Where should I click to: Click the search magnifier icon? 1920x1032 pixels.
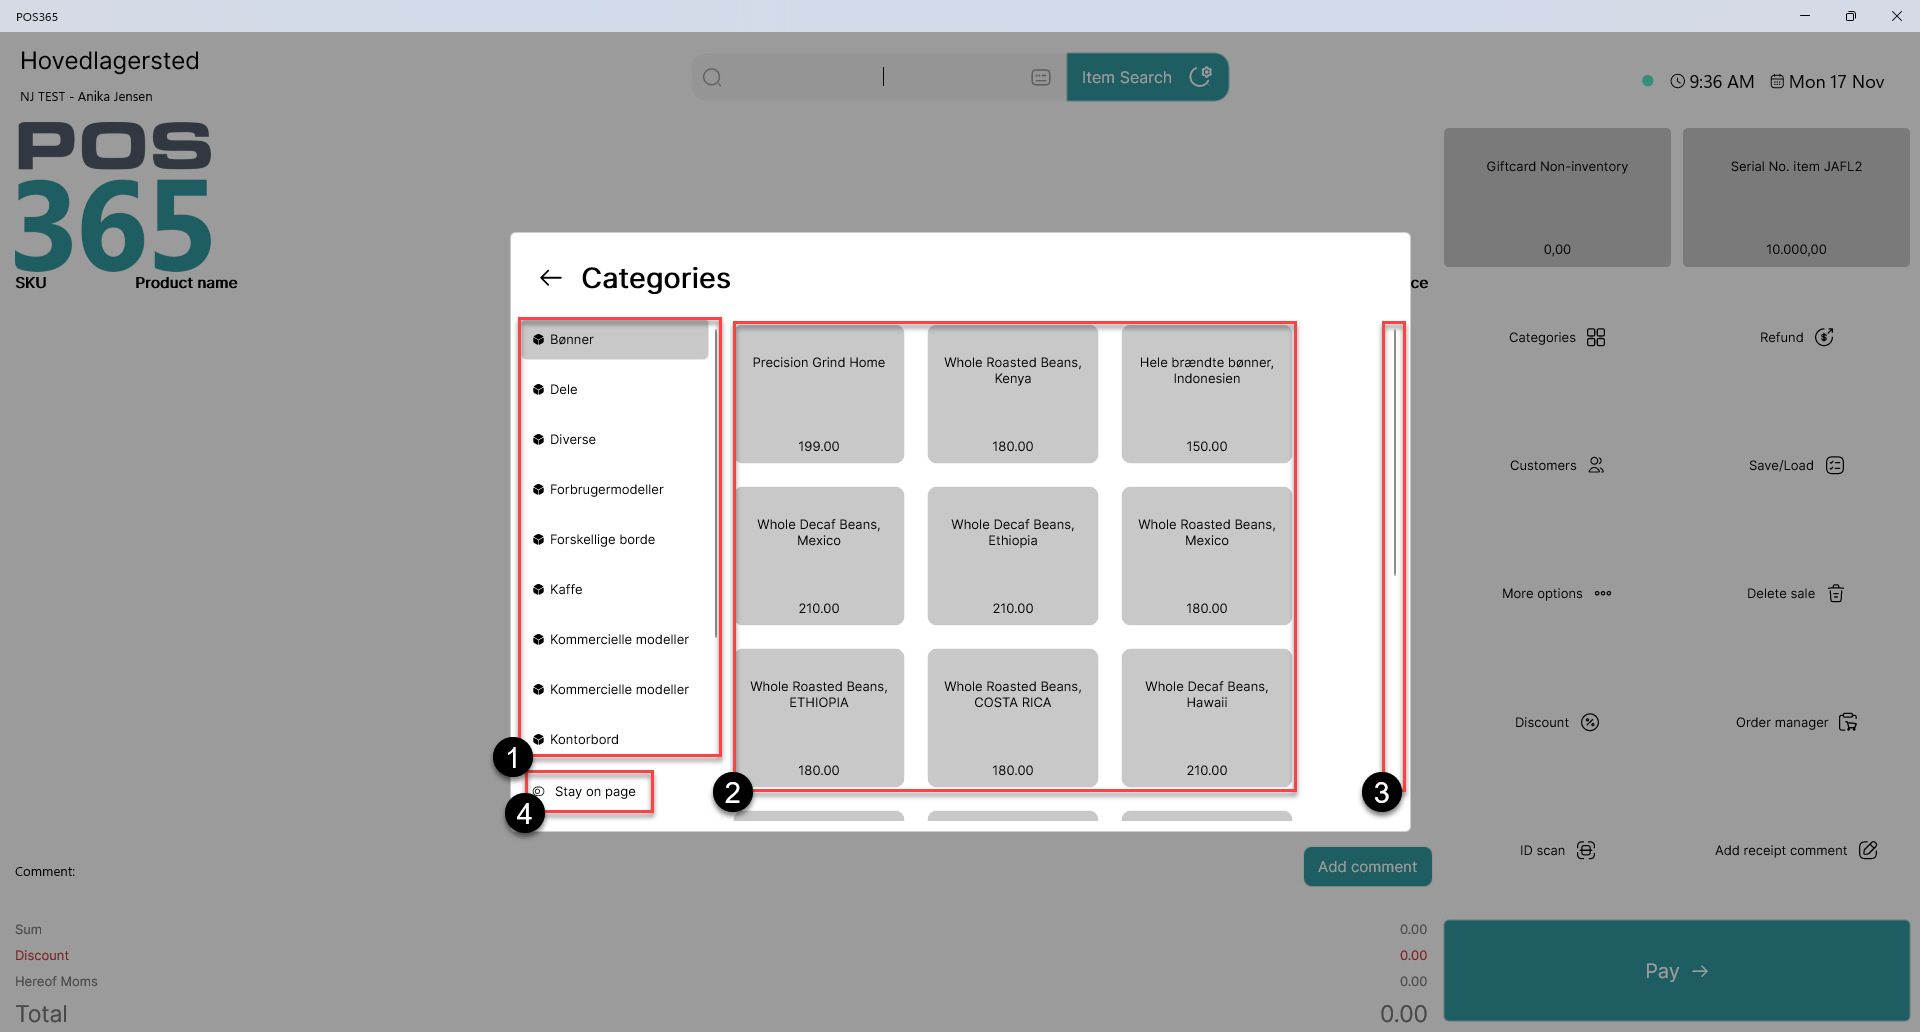[x=712, y=77]
